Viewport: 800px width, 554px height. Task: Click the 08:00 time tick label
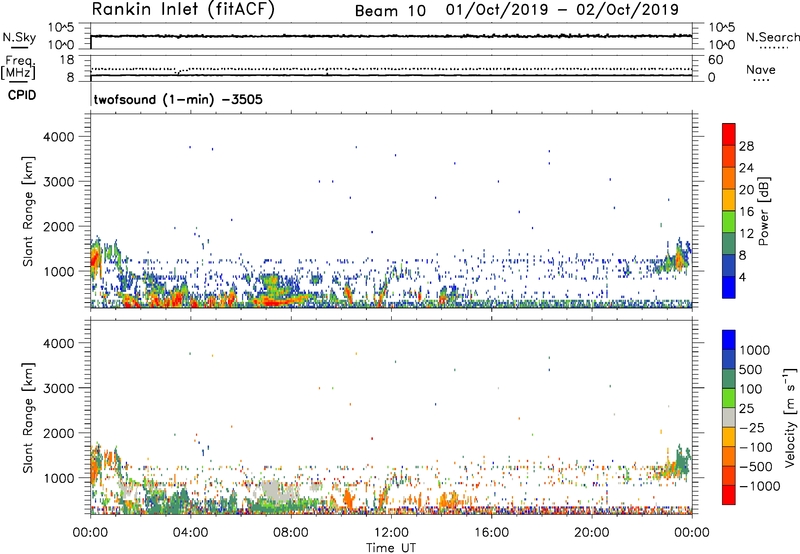291,533
